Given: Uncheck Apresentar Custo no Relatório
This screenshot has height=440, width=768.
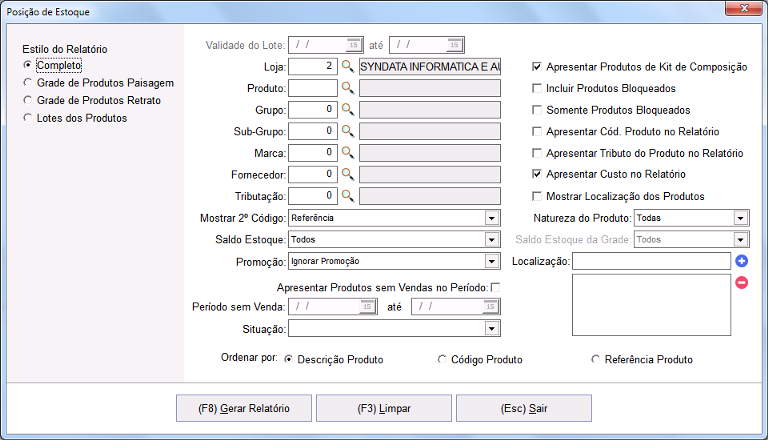Looking at the screenshot, I should 537,174.
